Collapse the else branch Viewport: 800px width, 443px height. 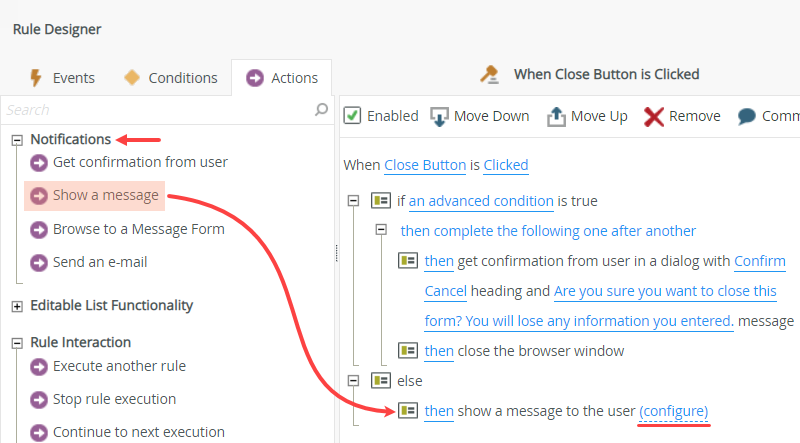pos(353,381)
